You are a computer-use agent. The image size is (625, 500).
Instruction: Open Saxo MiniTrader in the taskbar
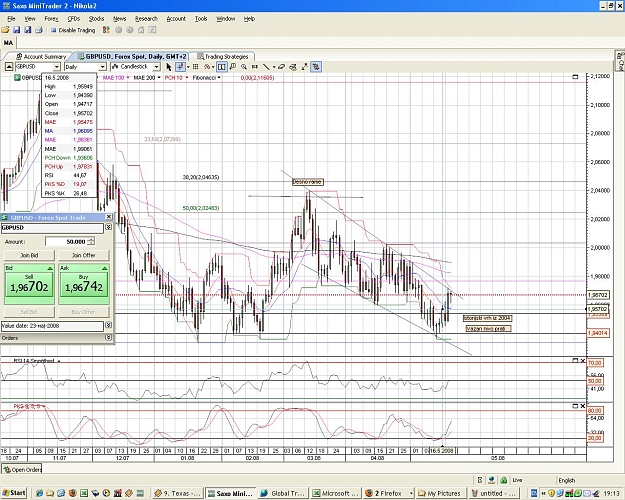pyautogui.click(x=231, y=493)
